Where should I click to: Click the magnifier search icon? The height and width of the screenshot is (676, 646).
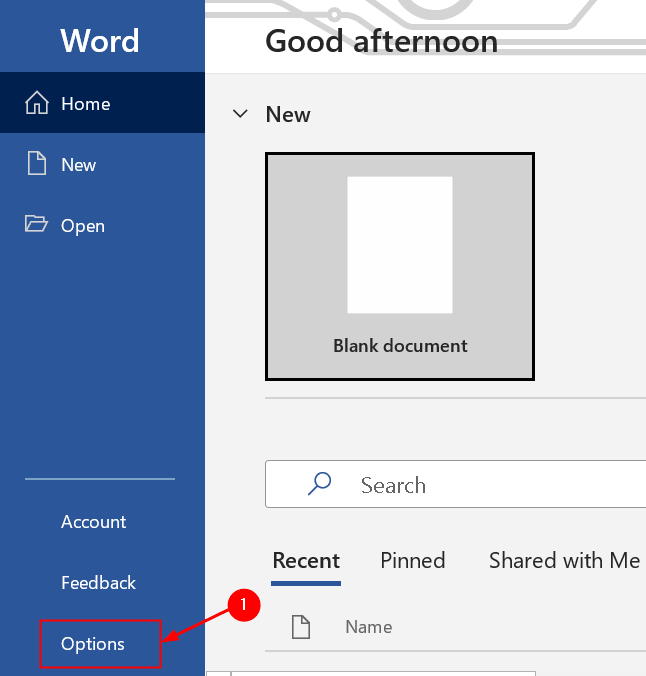tap(320, 484)
